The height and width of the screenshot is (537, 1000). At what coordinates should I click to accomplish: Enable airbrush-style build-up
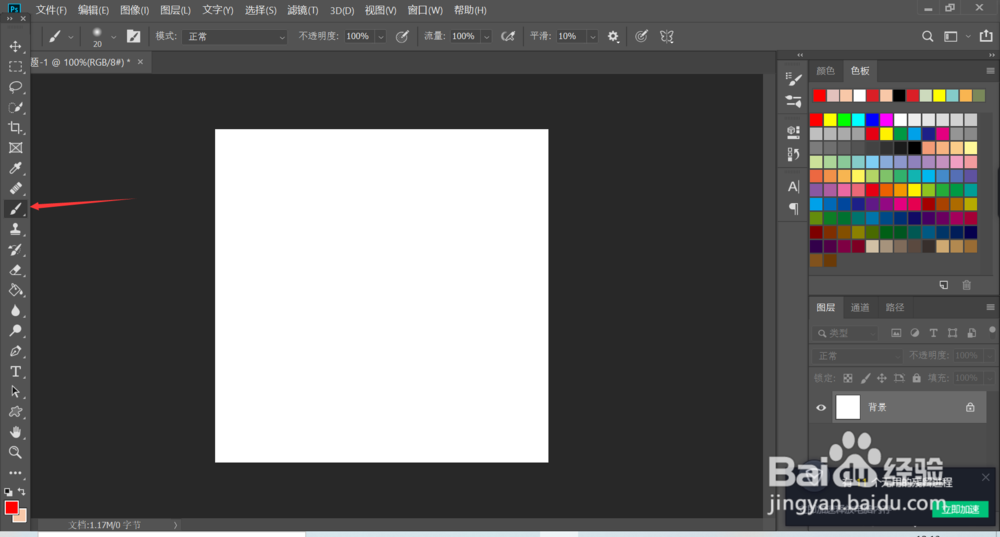pos(508,36)
